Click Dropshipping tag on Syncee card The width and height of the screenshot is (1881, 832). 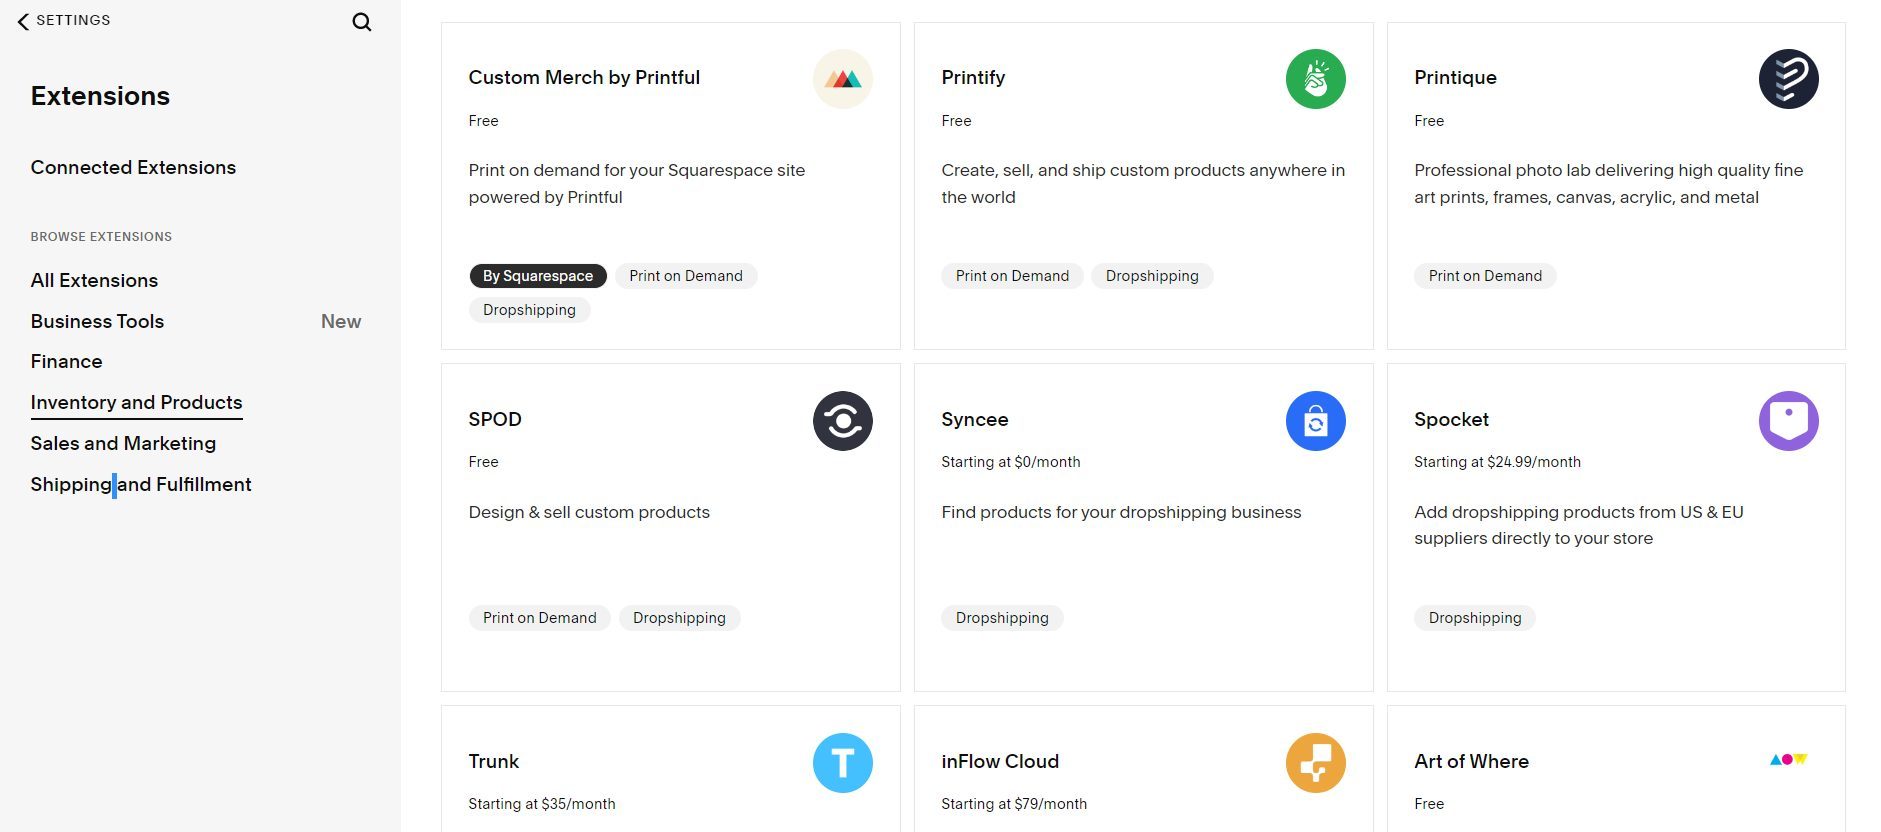point(1002,618)
